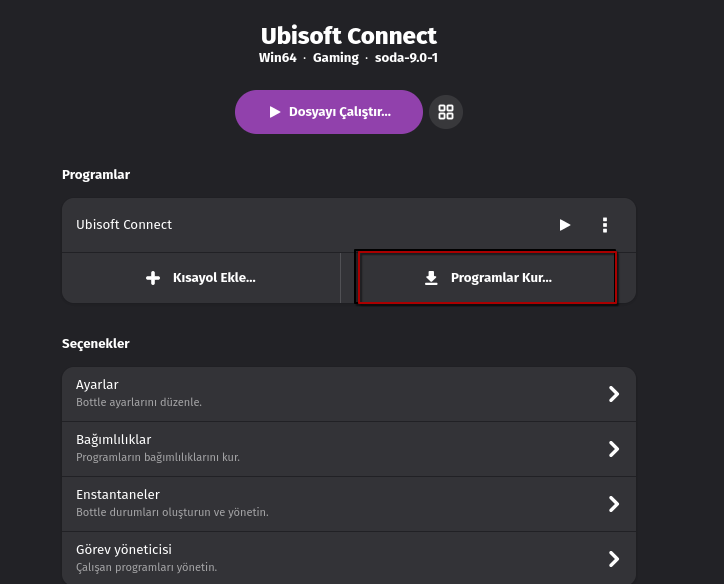Image resolution: width=724 pixels, height=584 pixels.
Task: Click download icon next to Programlar Kur
Action: [x=431, y=278]
